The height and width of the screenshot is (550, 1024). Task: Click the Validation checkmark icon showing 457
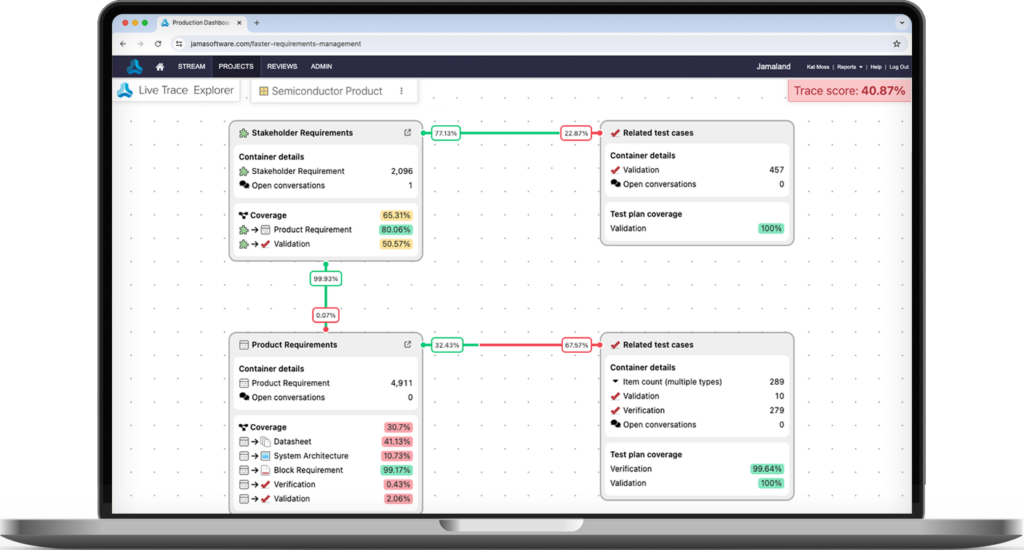click(x=615, y=170)
